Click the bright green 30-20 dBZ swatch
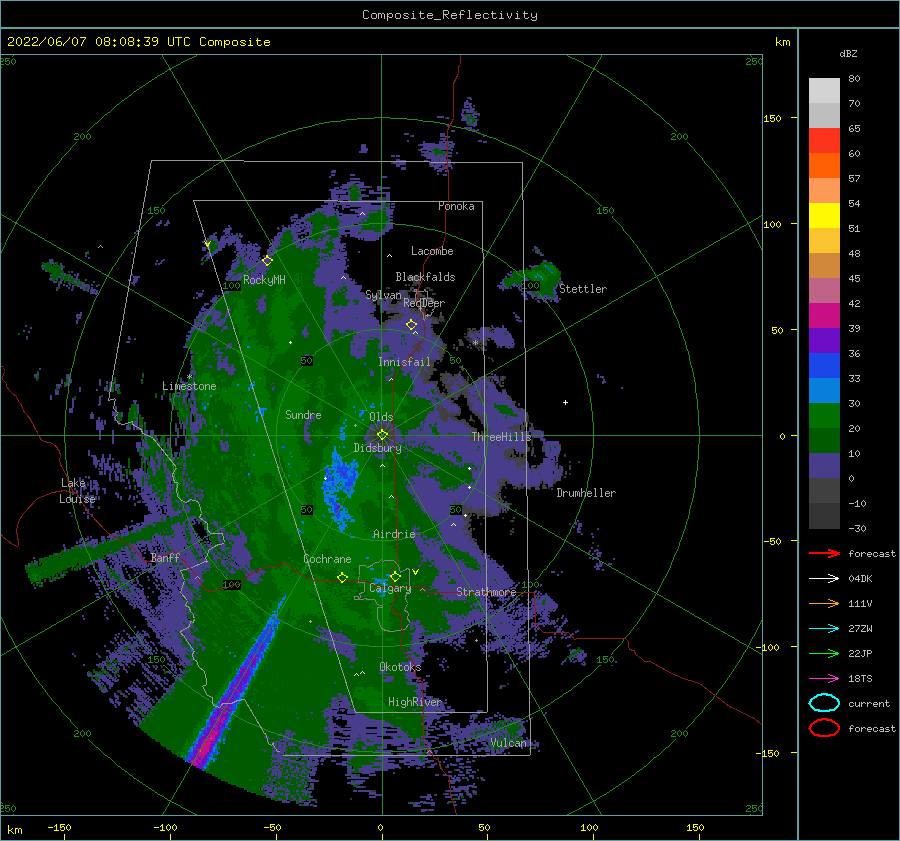900x841 pixels. (x=824, y=415)
